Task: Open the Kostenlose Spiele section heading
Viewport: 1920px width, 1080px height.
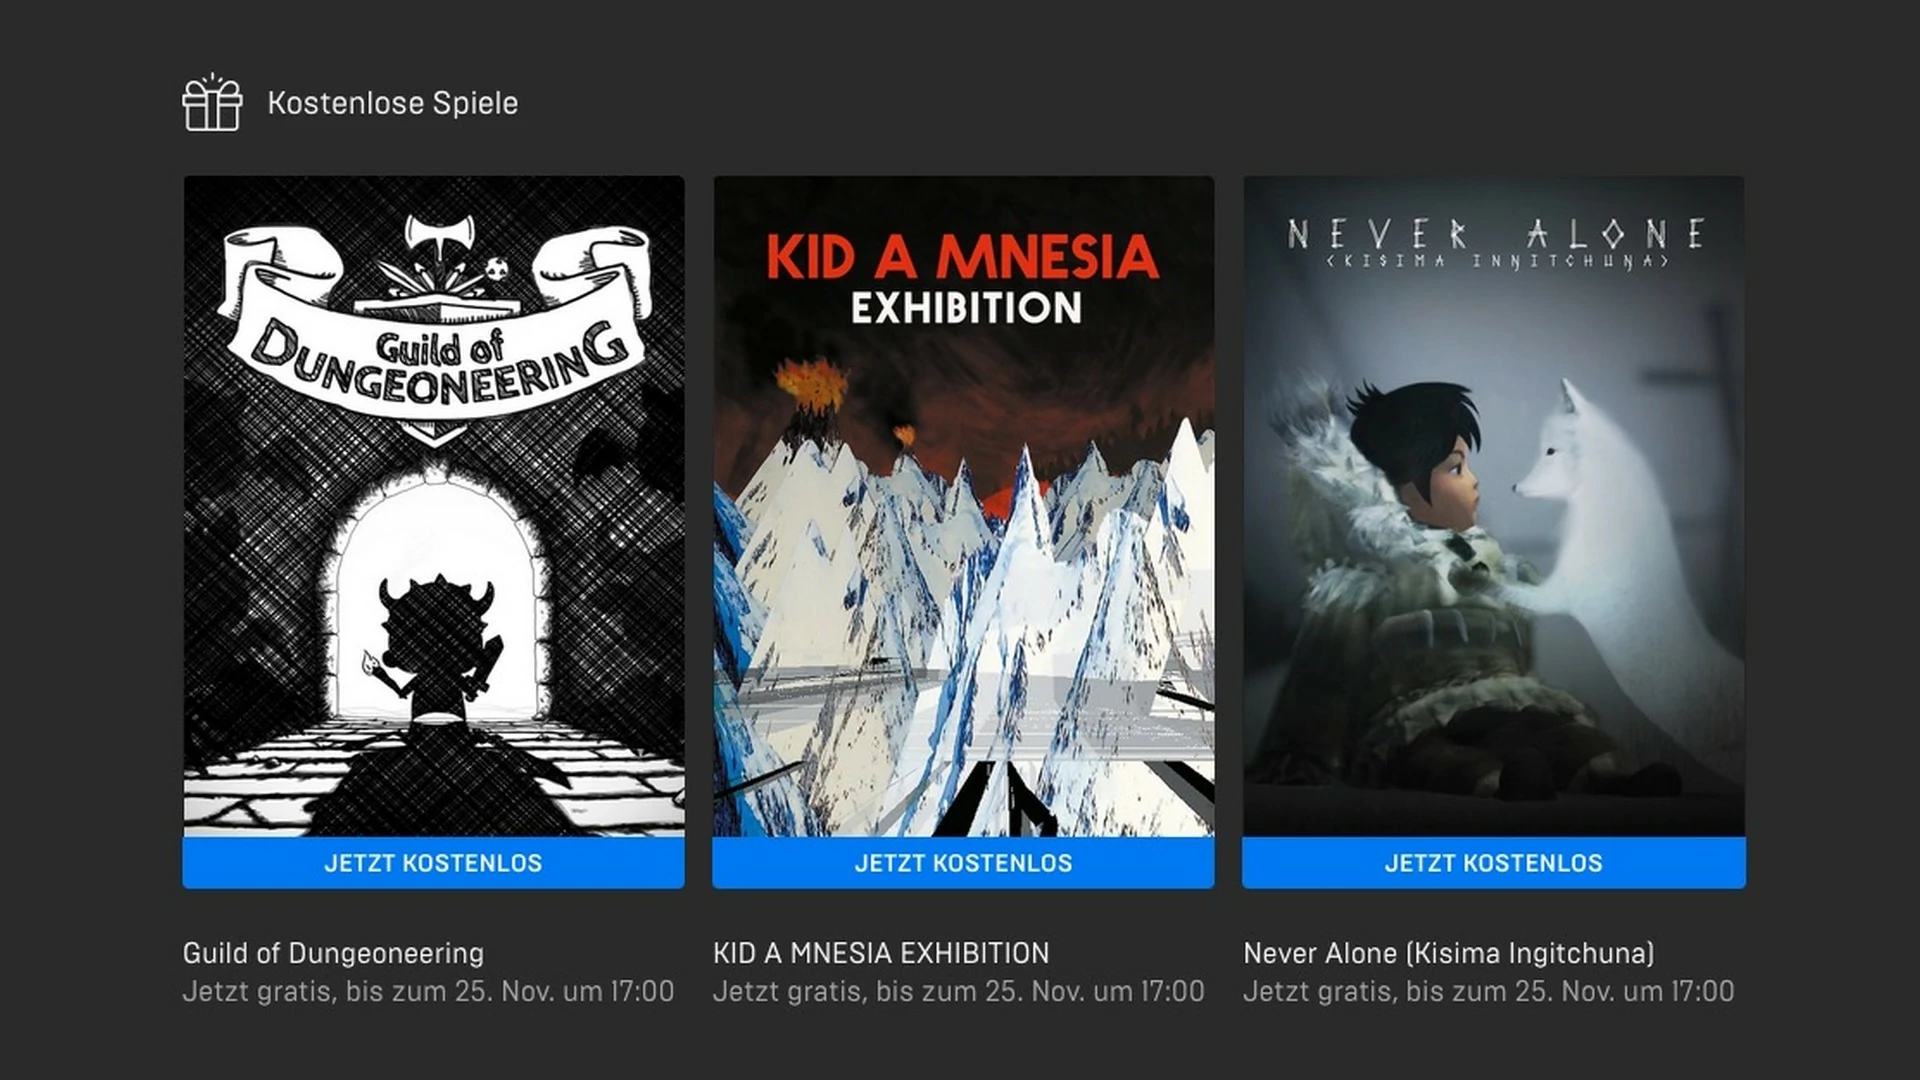Action: [392, 103]
